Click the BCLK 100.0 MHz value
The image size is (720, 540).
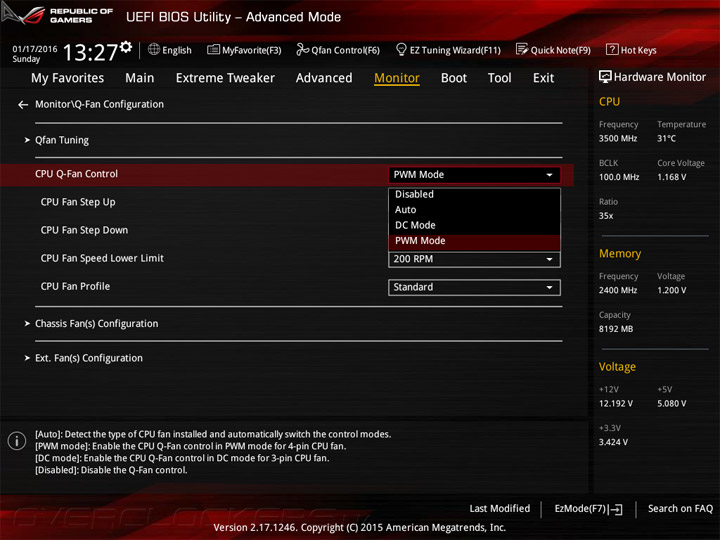coord(619,177)
